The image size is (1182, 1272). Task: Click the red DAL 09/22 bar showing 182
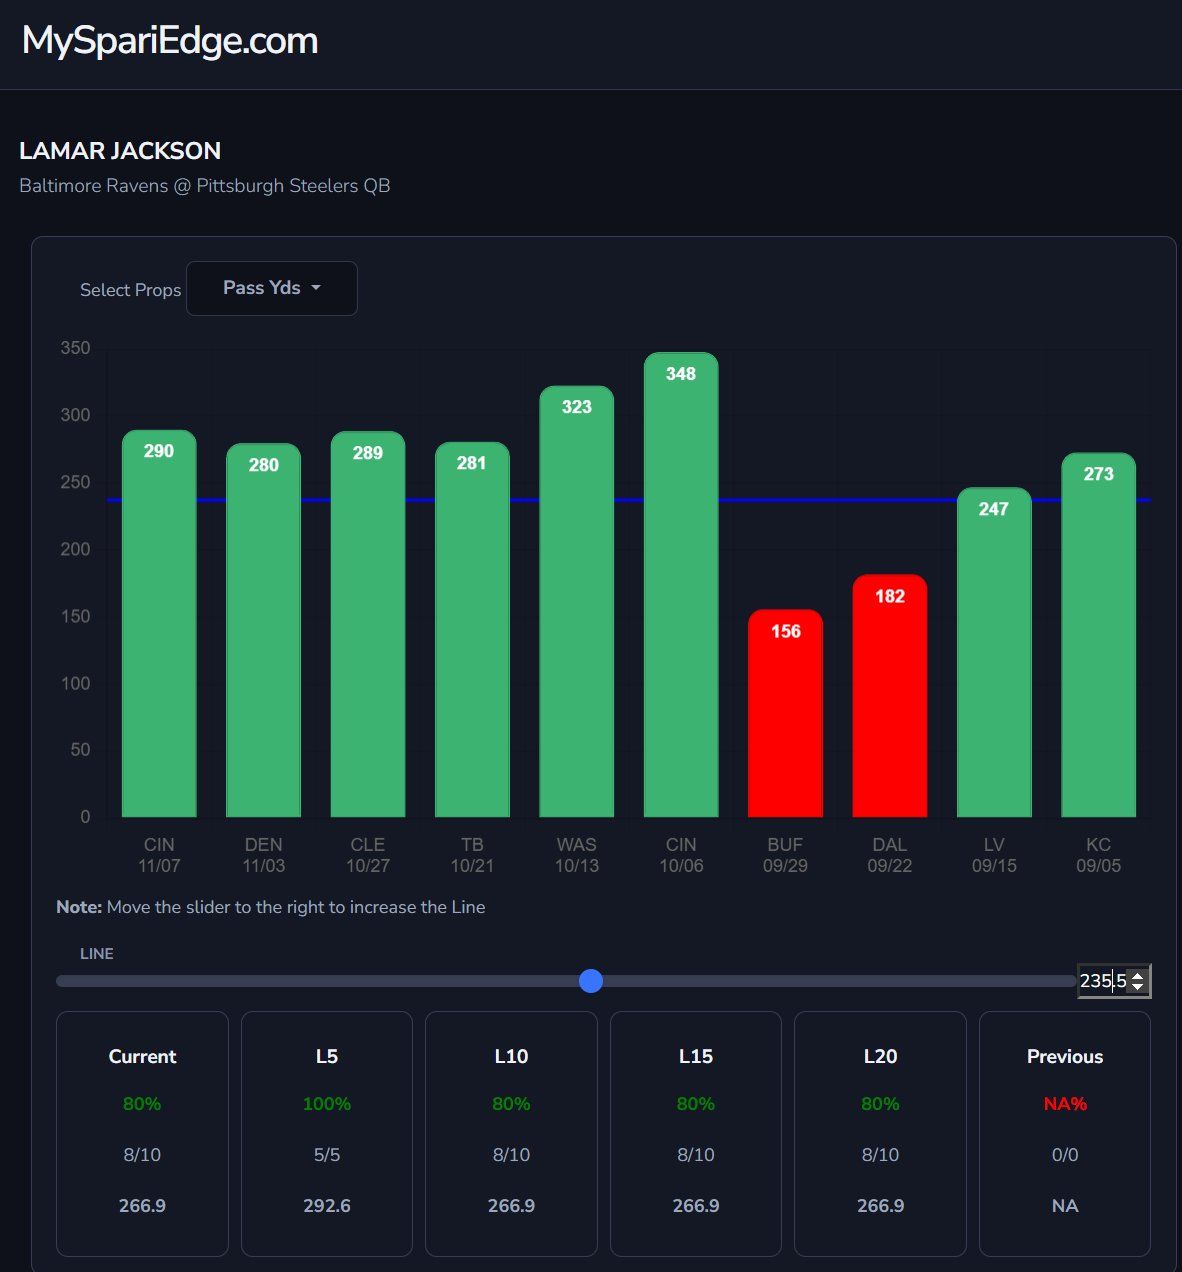pos(890,696)
